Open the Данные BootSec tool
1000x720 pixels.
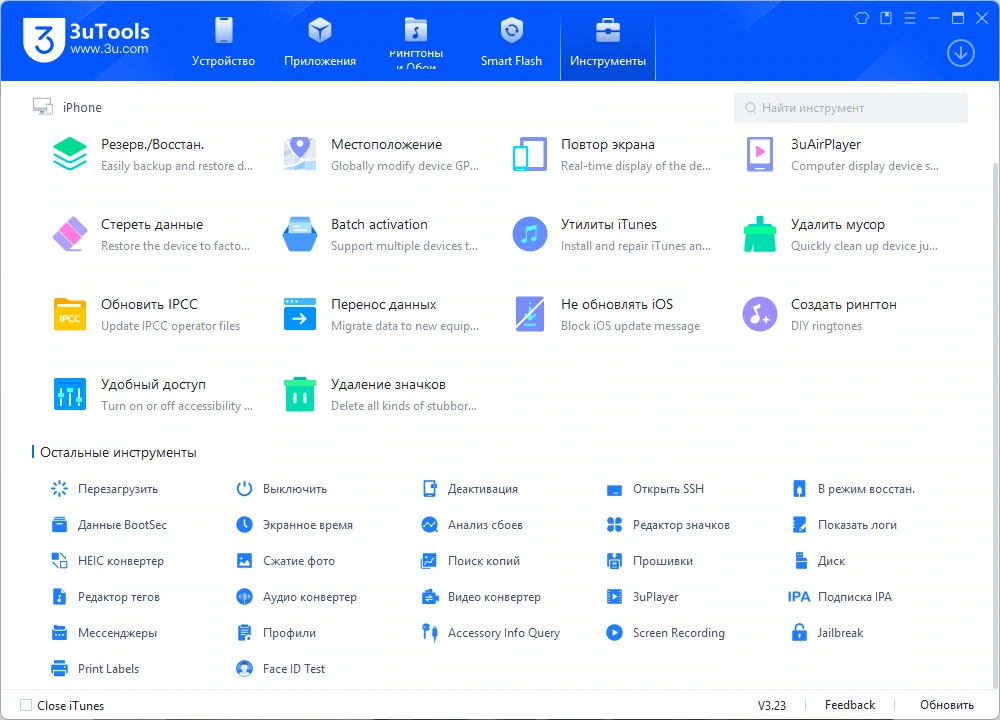109,525
